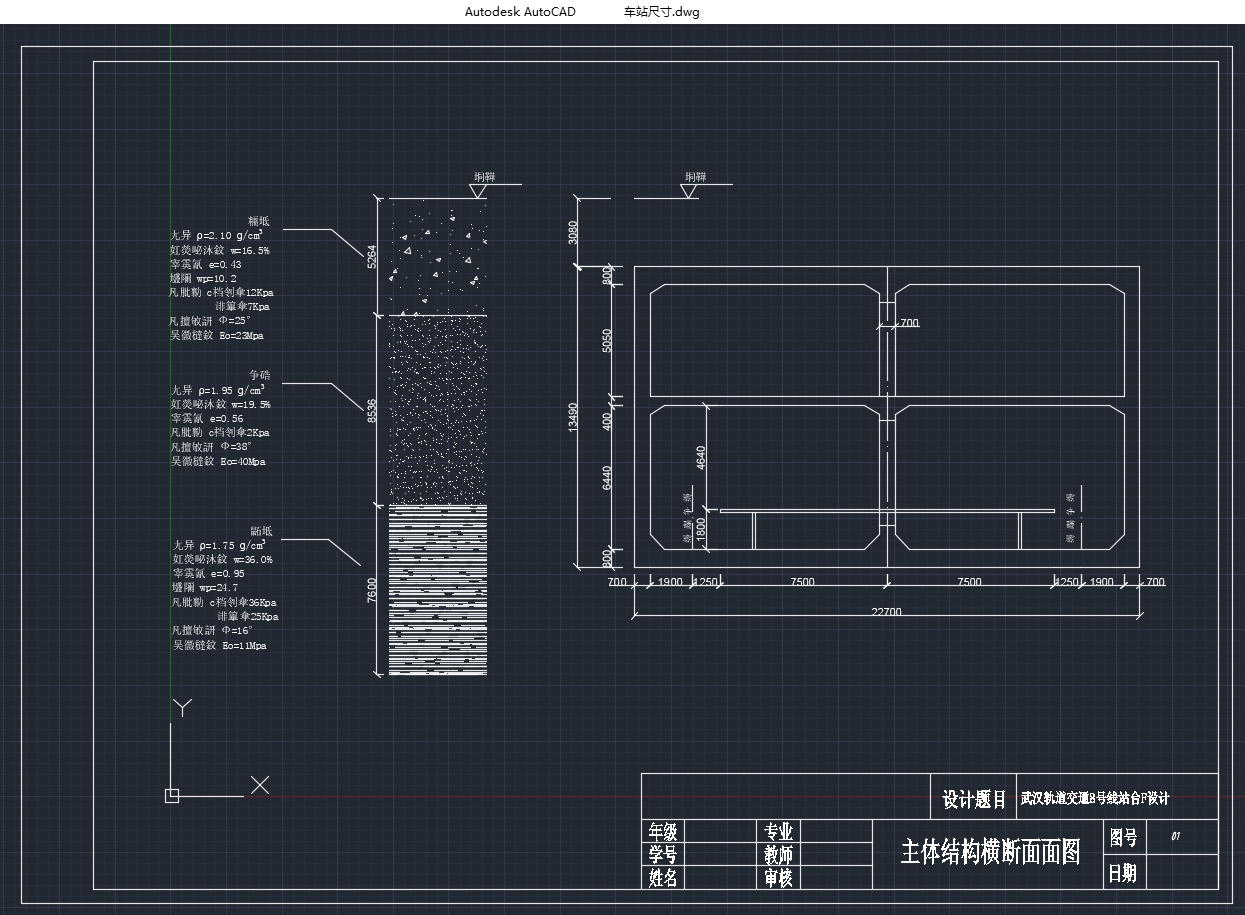The image size is (1245, 915).
Task: Click the X axis cross marker
Action: pos(260,785)
